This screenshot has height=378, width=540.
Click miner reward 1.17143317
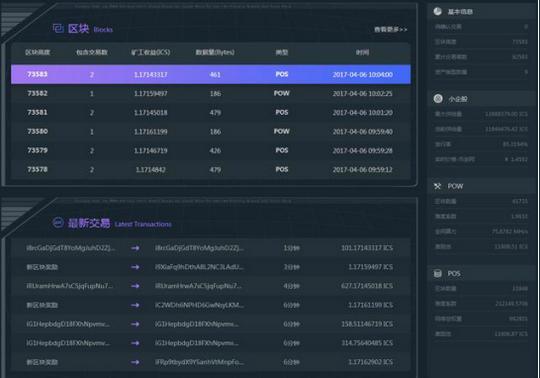tap(150, 75)
